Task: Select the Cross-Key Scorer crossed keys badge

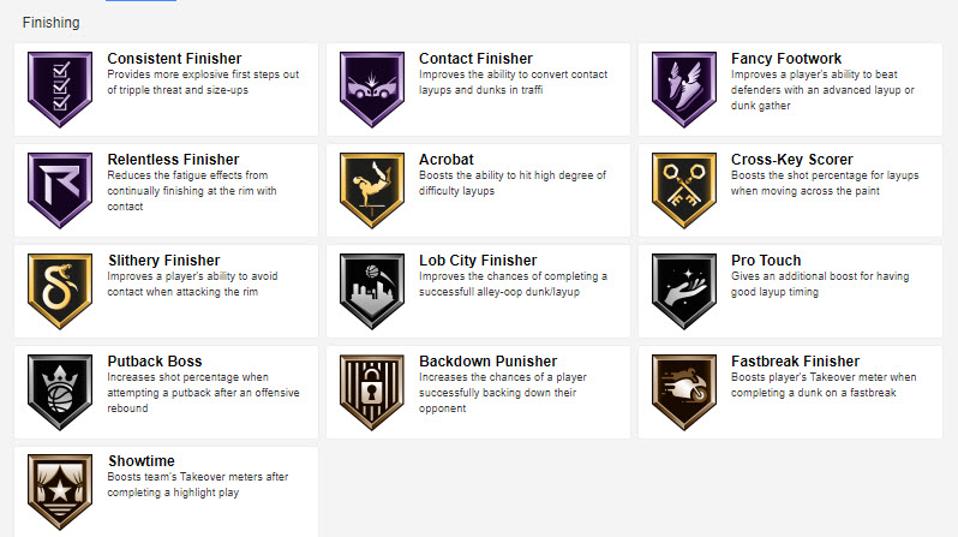Action: pos(684,190)
